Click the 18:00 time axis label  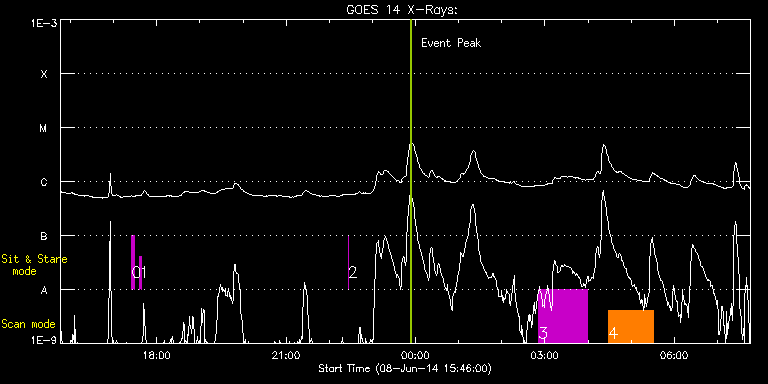(x=156, y=356)
